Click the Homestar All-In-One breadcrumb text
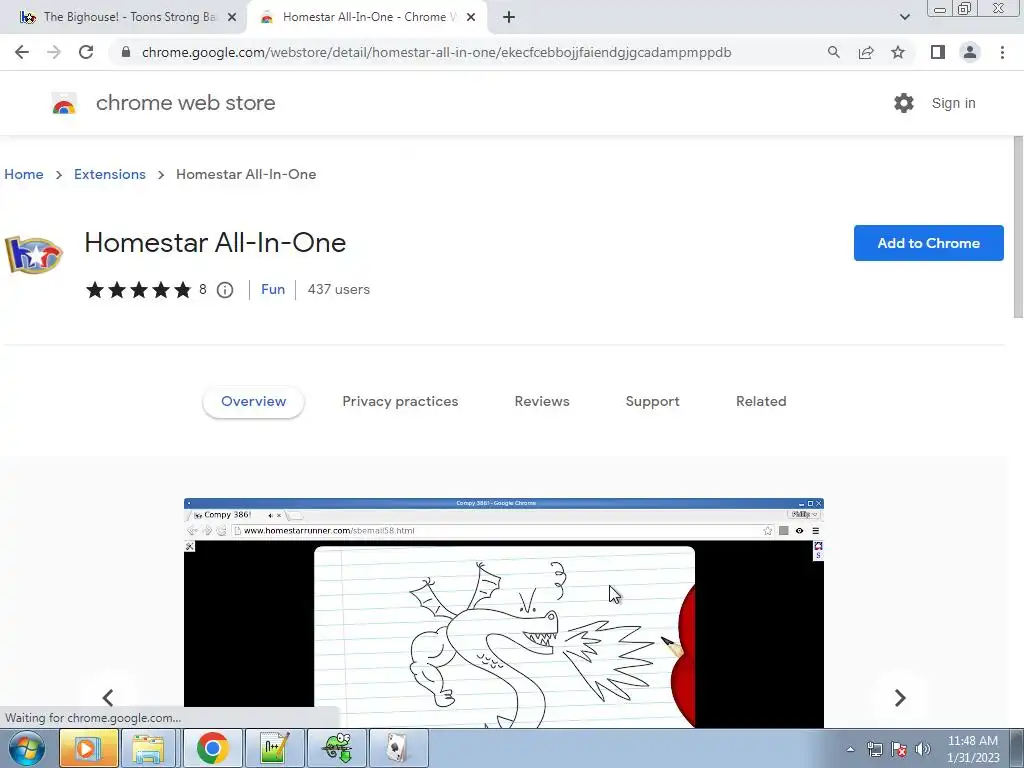This screenshot has height=768, width=1024. tap(246, 174)
